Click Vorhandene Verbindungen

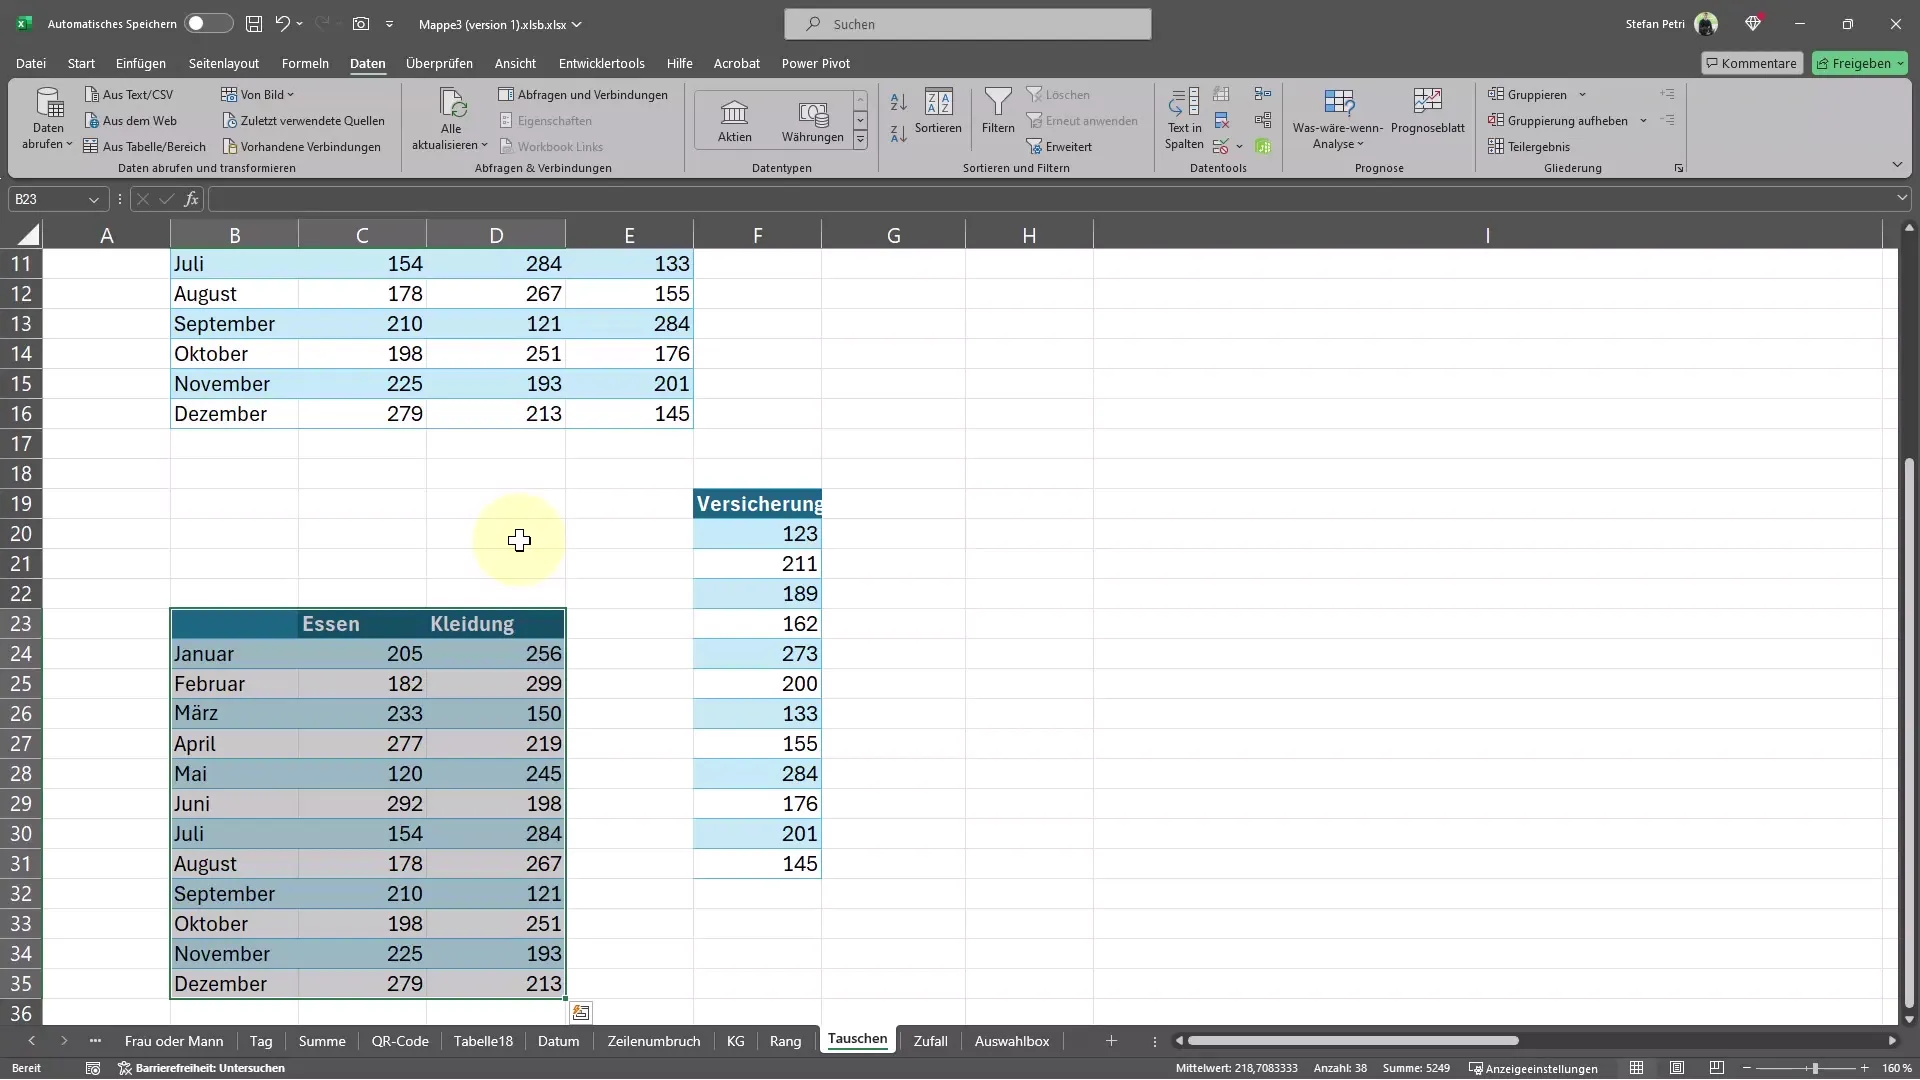302,146
